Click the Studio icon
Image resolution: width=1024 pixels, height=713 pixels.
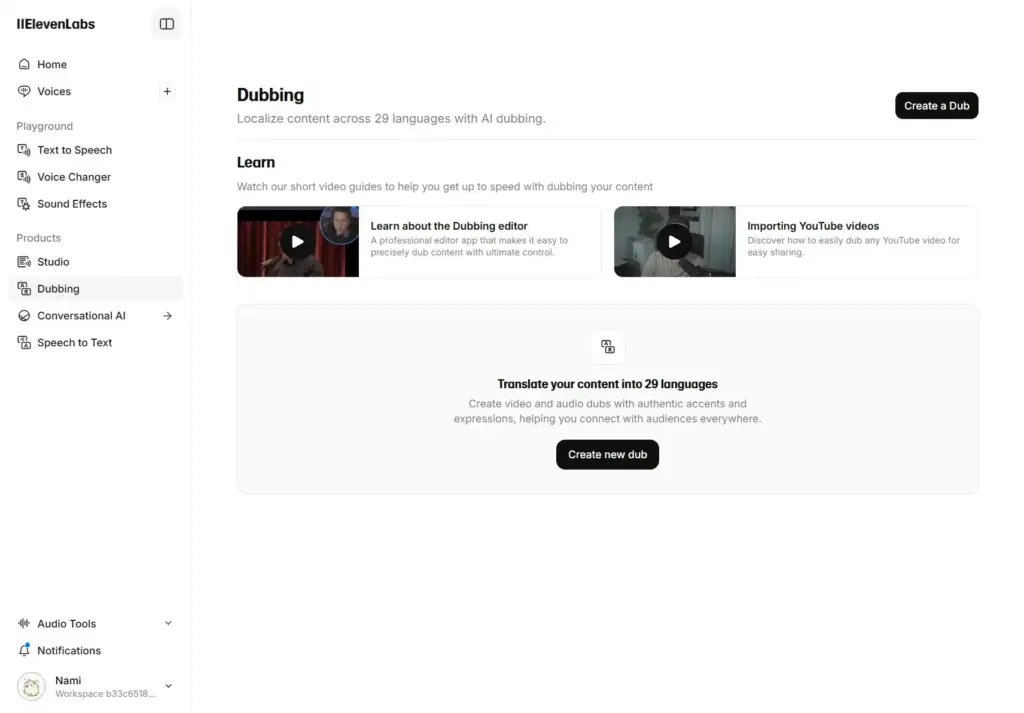click(x=24, y=262)
